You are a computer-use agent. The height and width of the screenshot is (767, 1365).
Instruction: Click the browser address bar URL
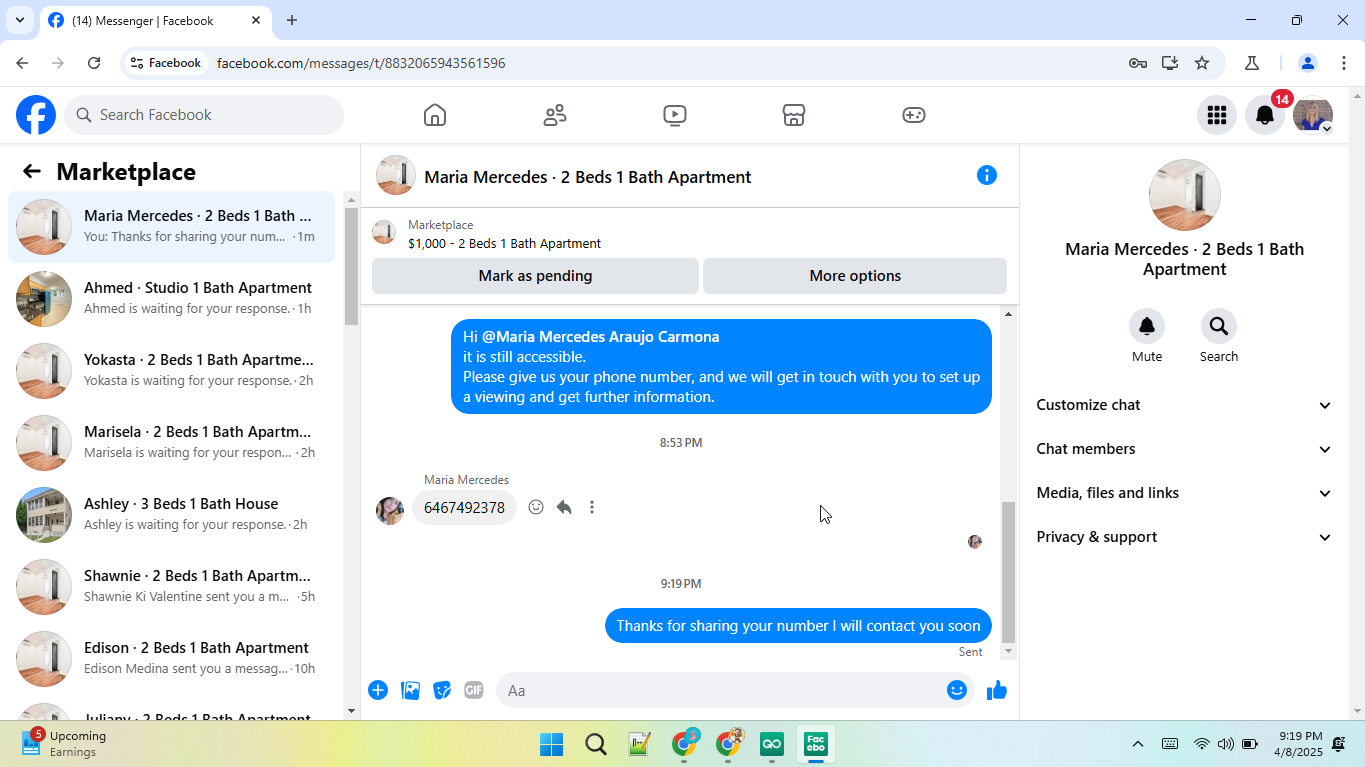click(361, 63)
